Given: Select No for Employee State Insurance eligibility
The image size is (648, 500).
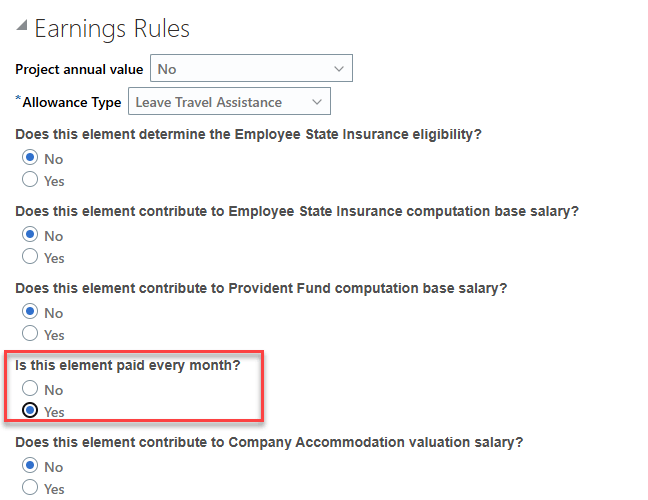Looking at the screenshot, I should click(30, 158).
